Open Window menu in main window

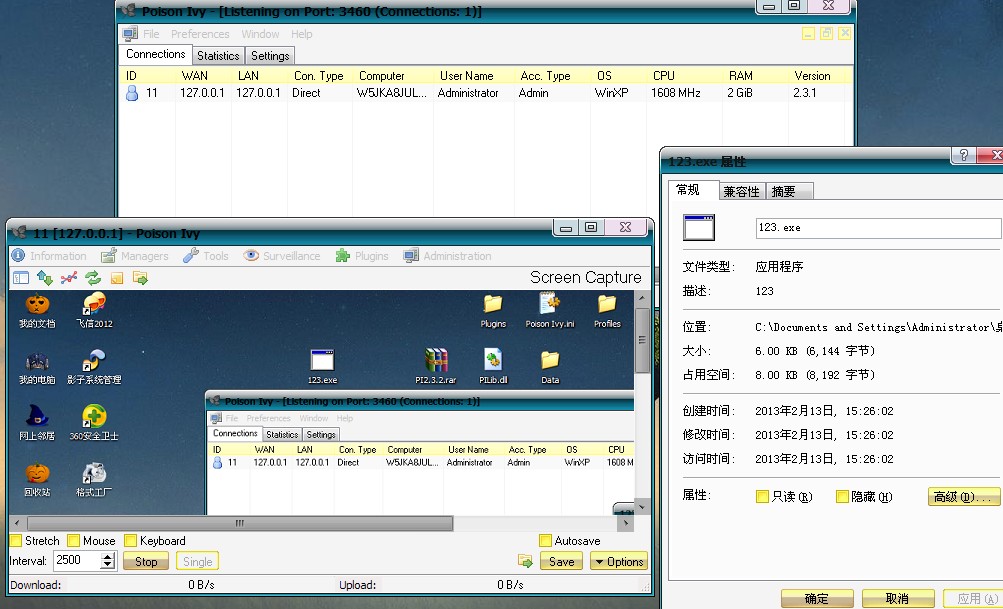click(260, 34)
